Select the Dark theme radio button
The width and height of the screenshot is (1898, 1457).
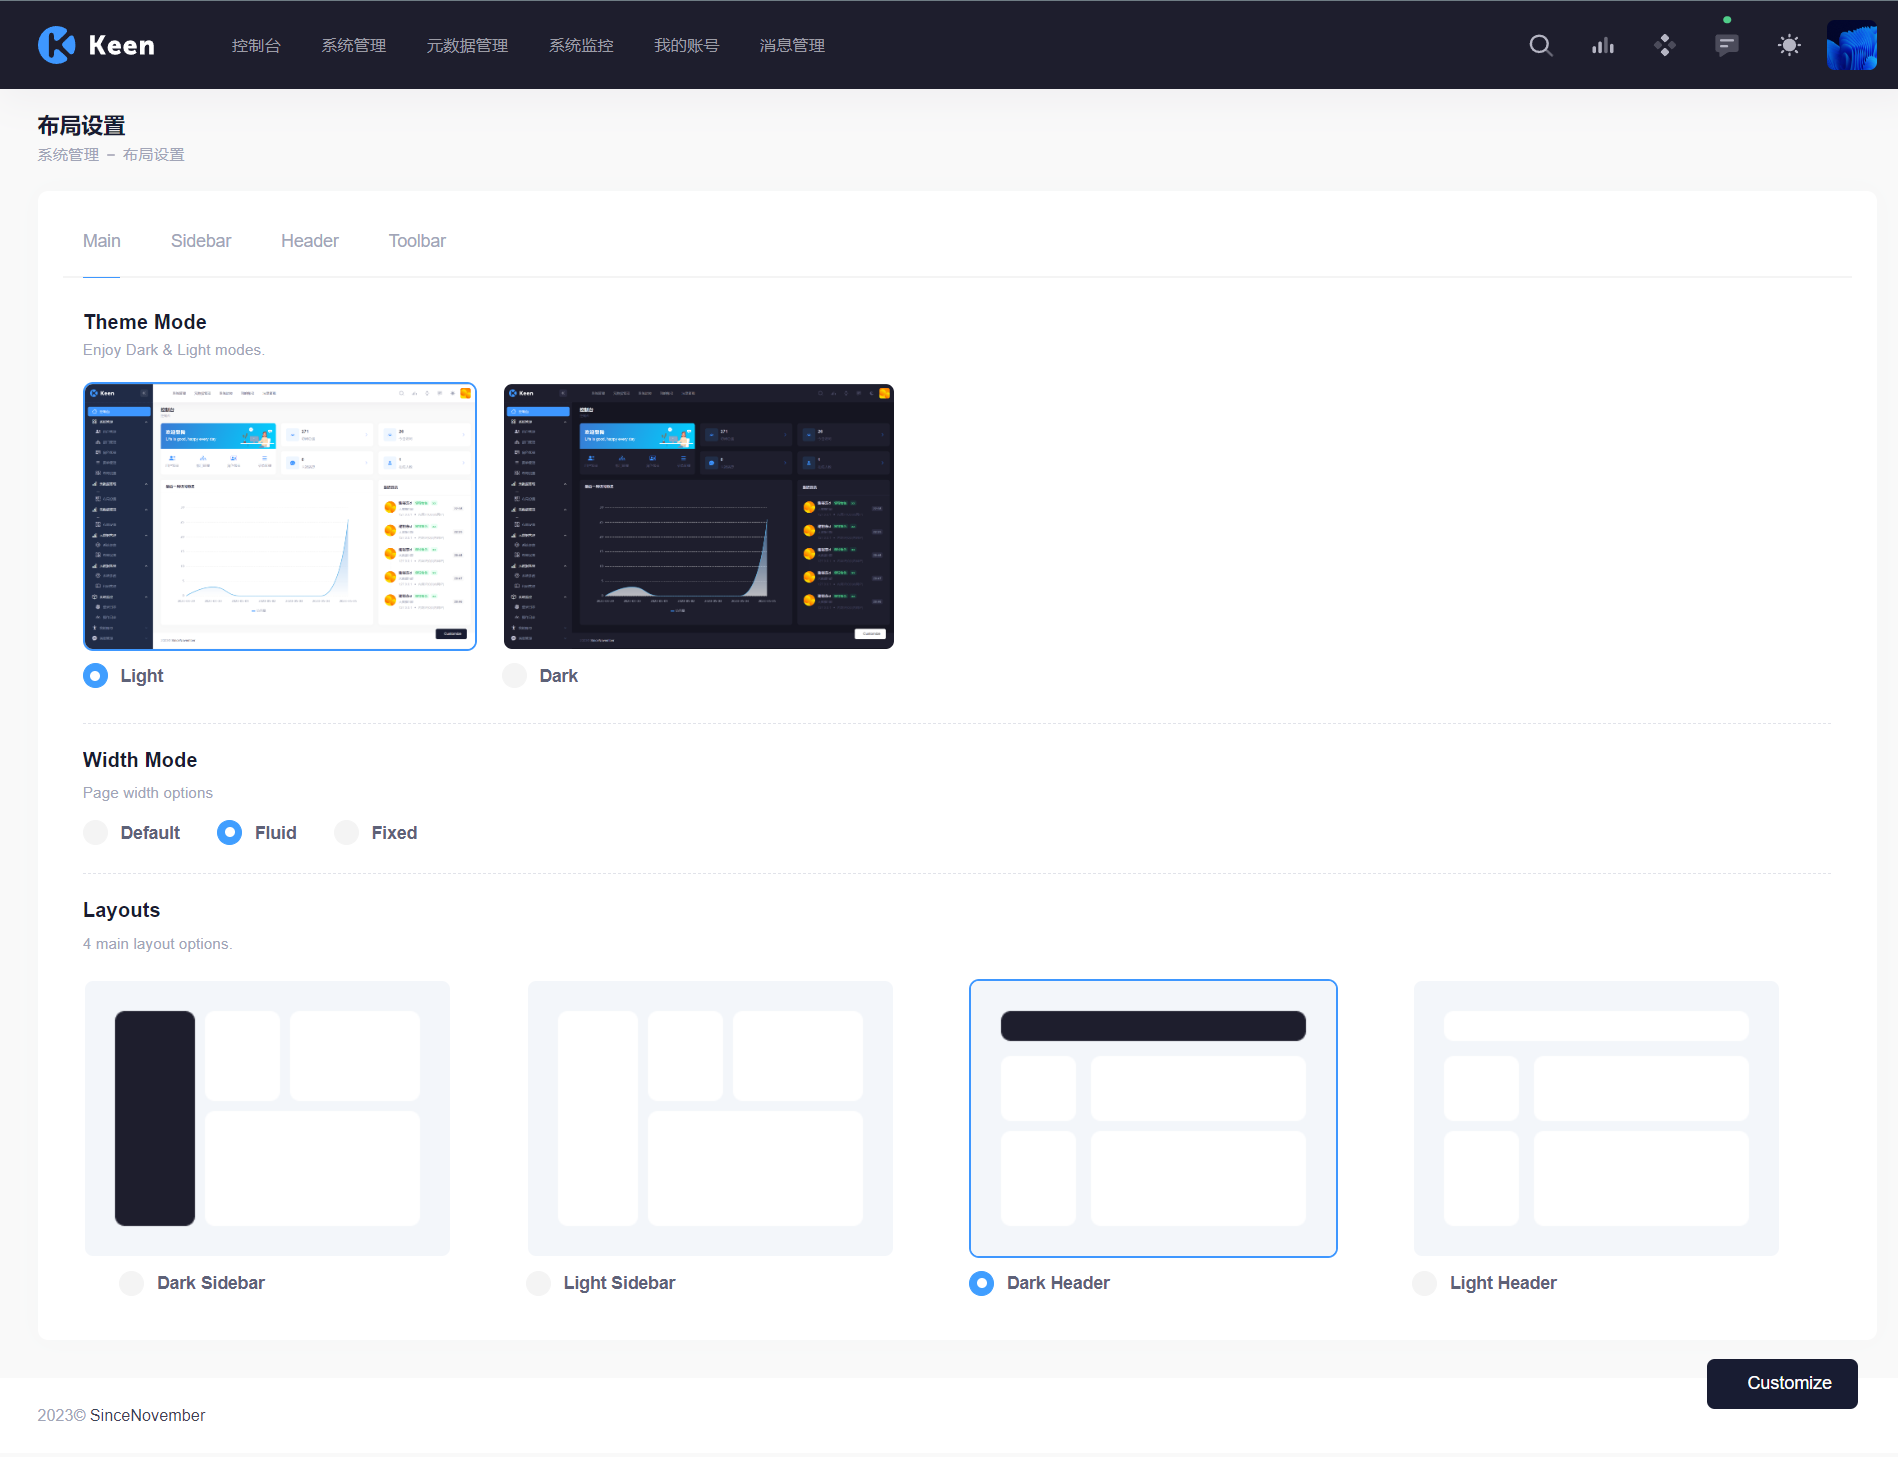[515, 676]
